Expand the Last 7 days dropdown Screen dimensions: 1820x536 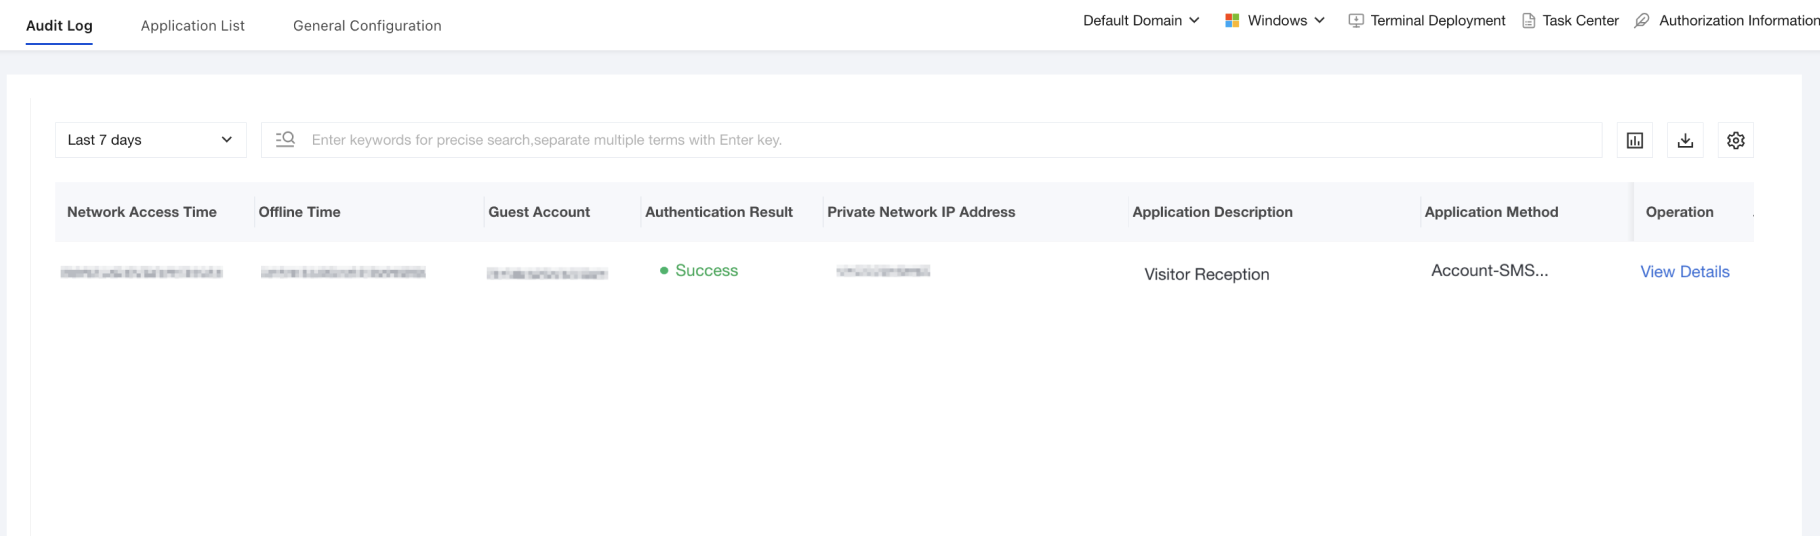[x=151, y=140]
